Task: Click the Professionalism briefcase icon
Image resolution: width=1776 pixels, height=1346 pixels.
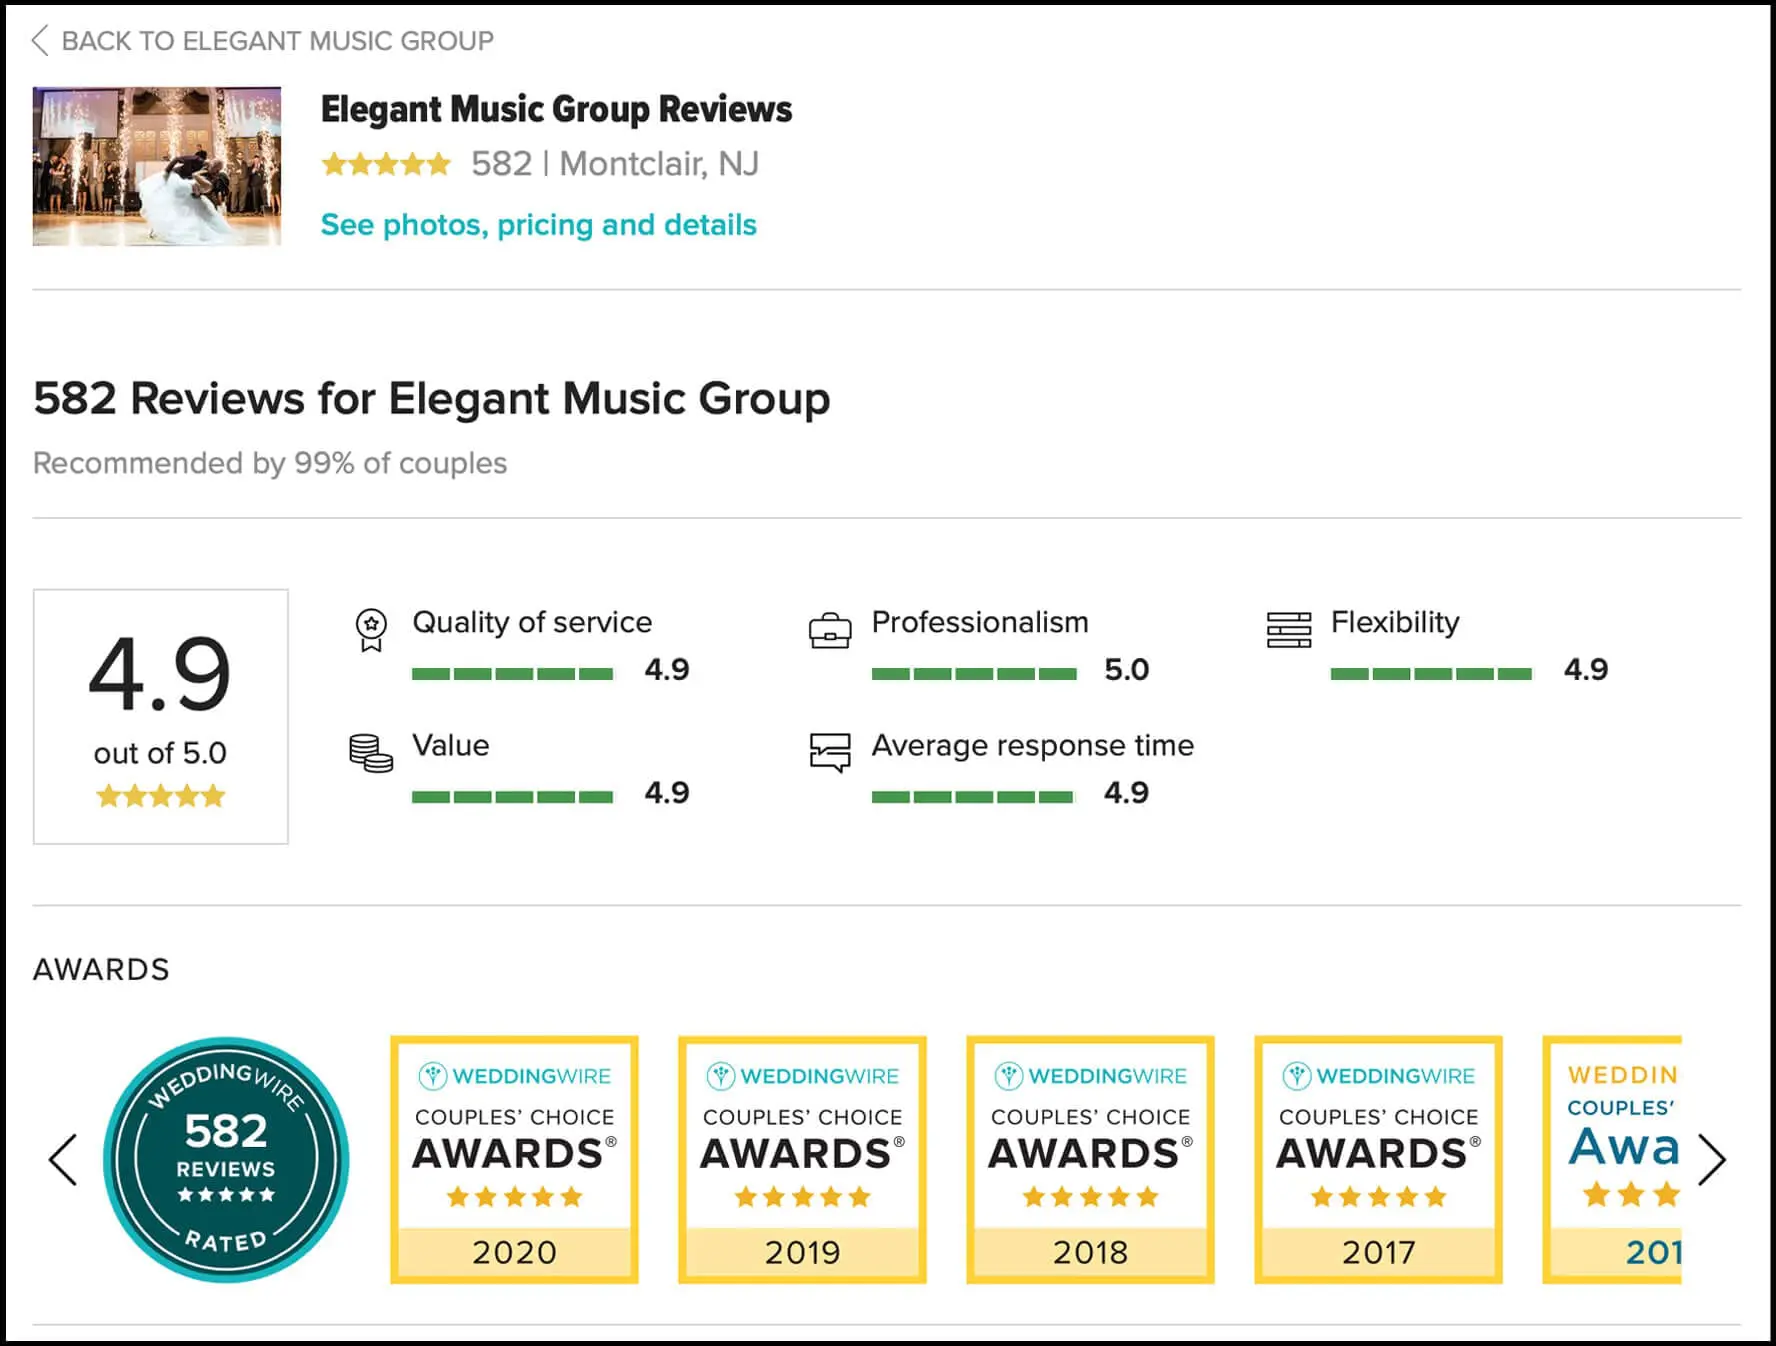Action: (x=830, y=631)
